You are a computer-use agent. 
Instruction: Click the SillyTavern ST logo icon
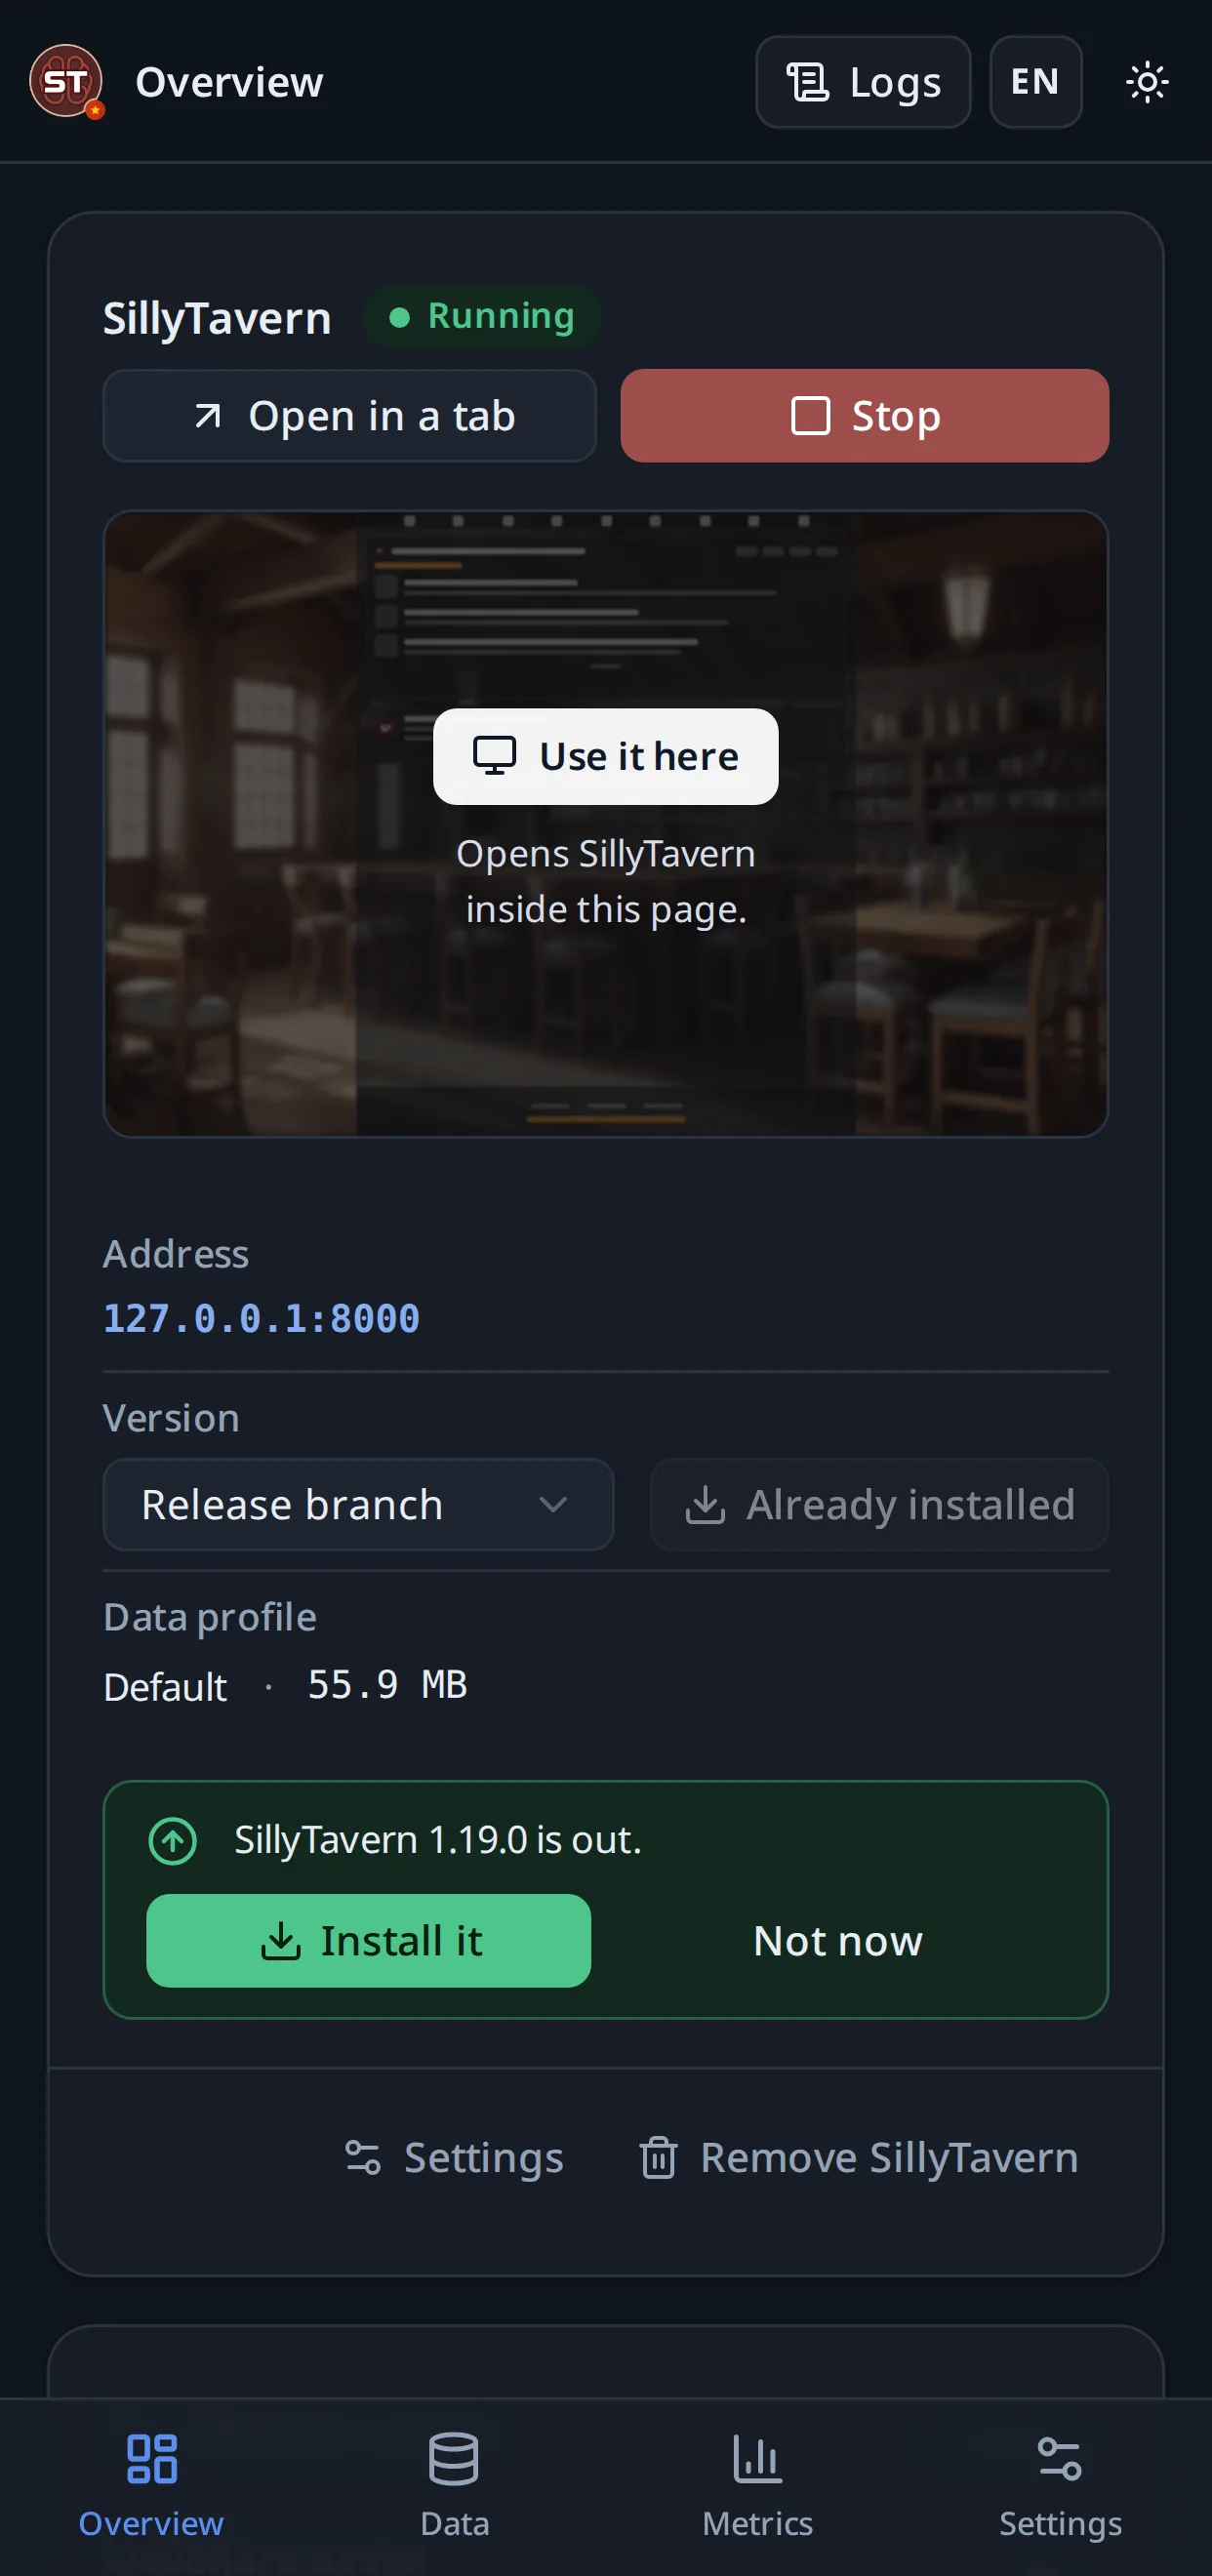tap(66, 81)
